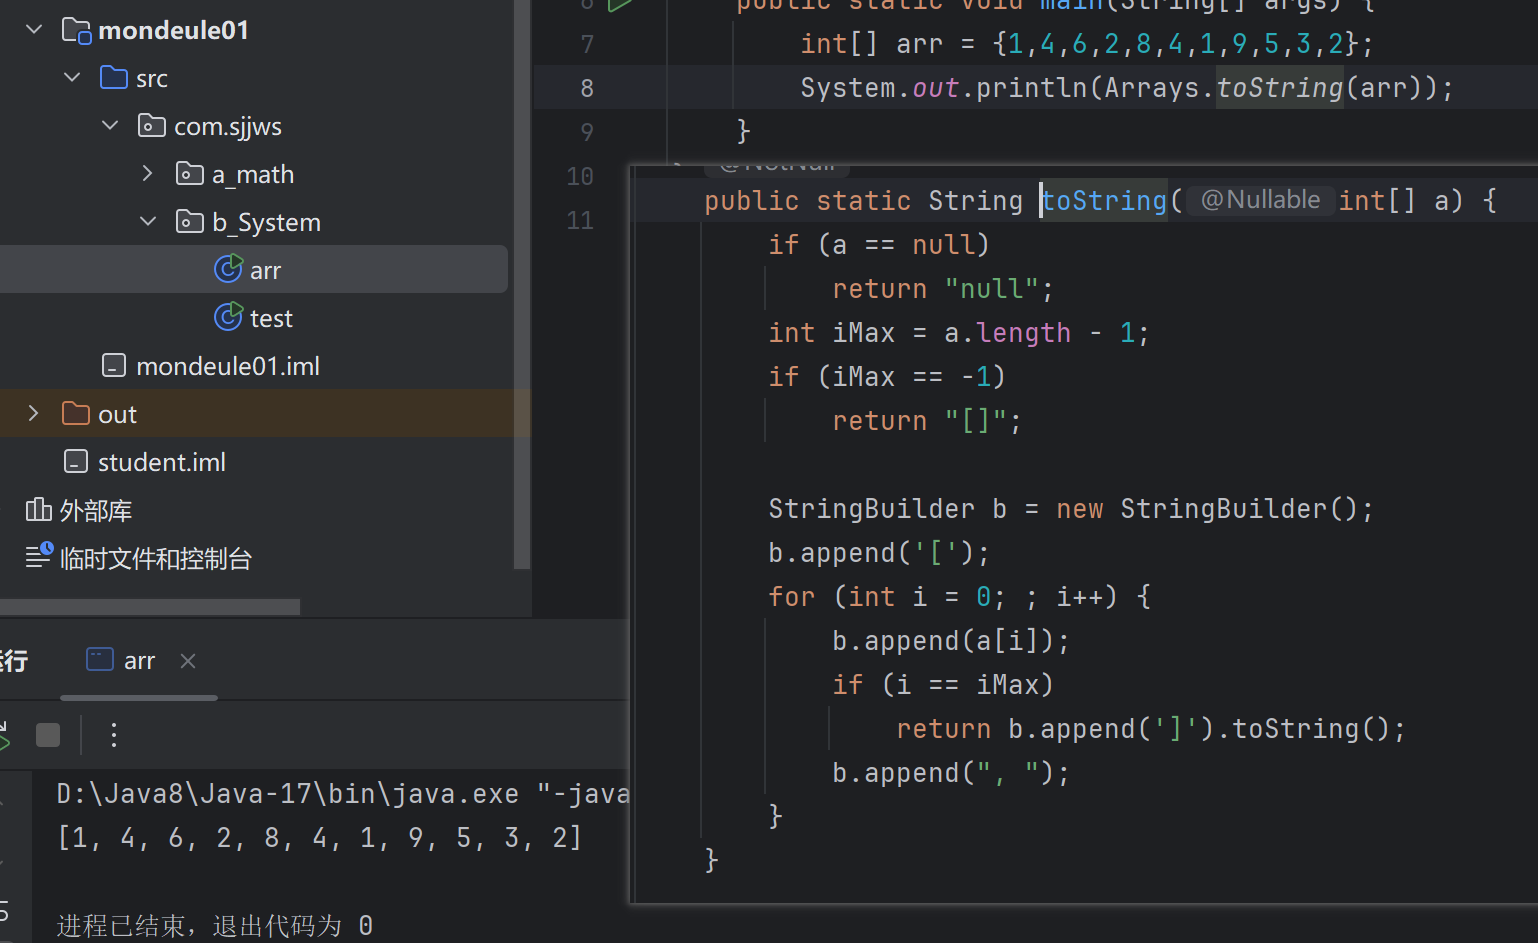Click the project panel horizontal scrollbar
This screenshot has width=1538, height=943.
click(150, 607)
